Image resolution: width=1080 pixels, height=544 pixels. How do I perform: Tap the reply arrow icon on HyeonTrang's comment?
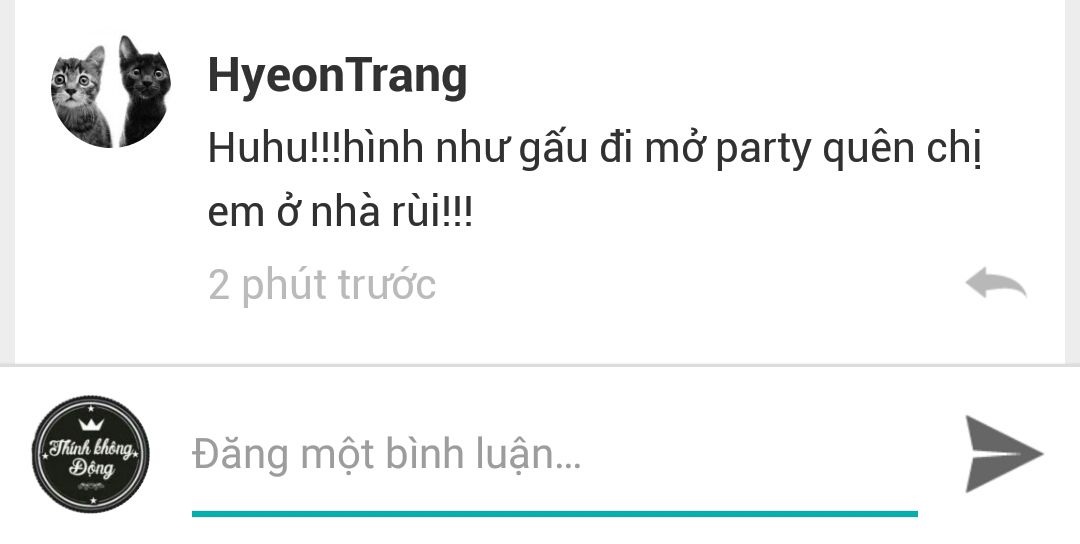(996, 283)
